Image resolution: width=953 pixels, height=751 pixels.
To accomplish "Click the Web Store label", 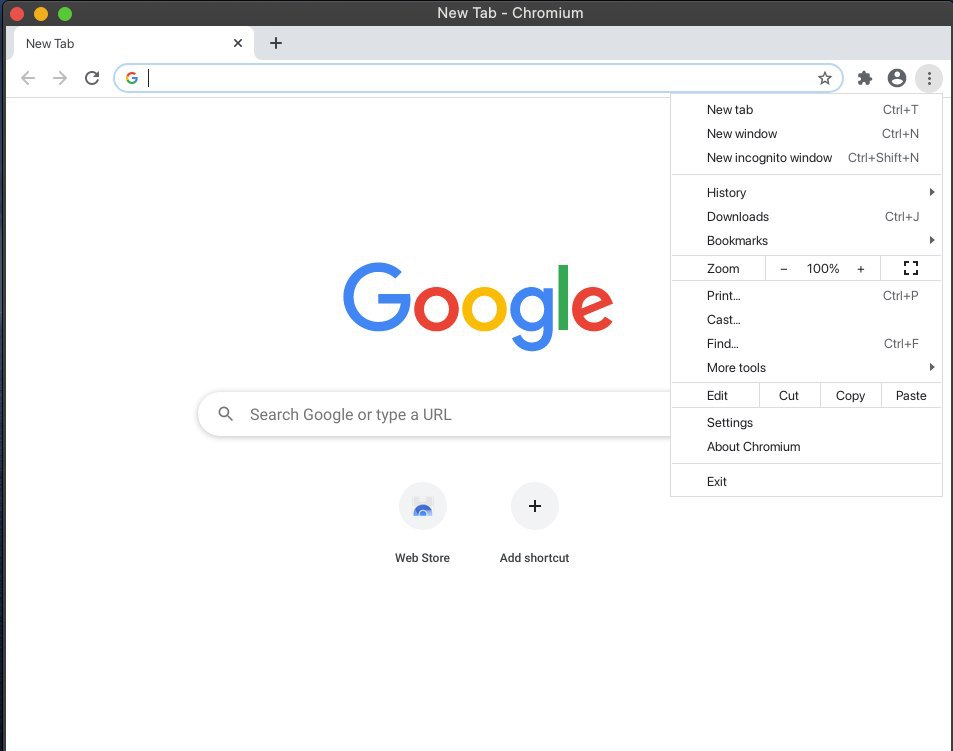I will click(x=422, y=558).
